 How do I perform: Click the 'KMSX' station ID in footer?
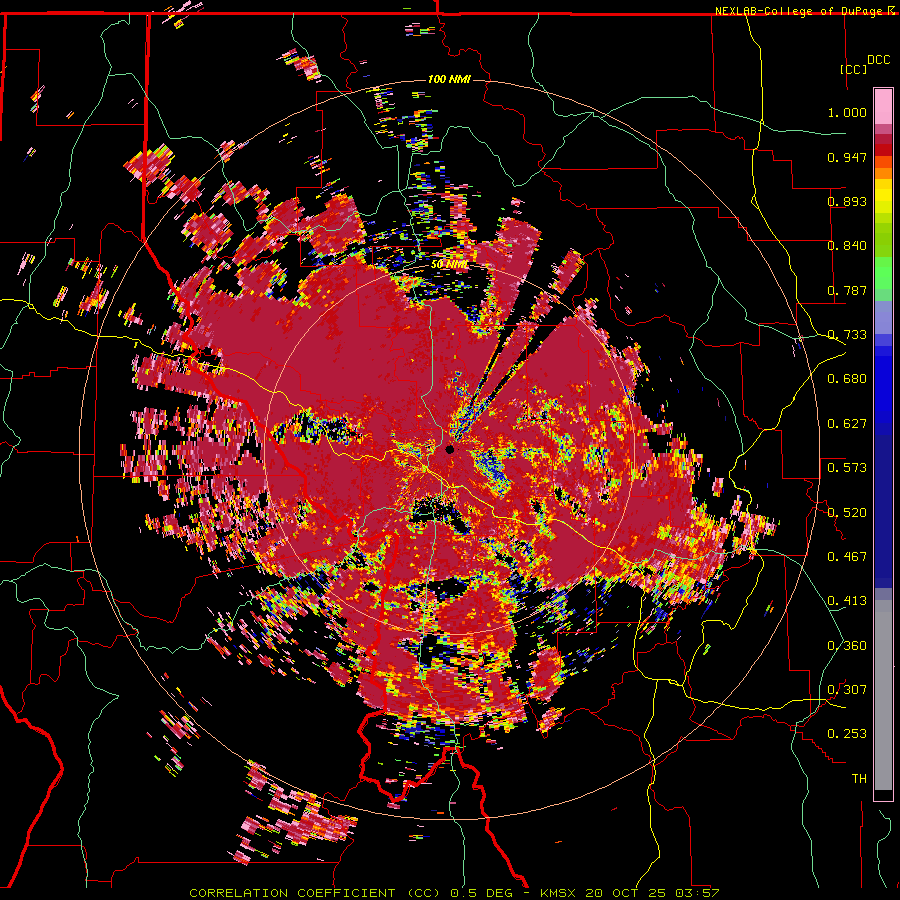[559, 893]
